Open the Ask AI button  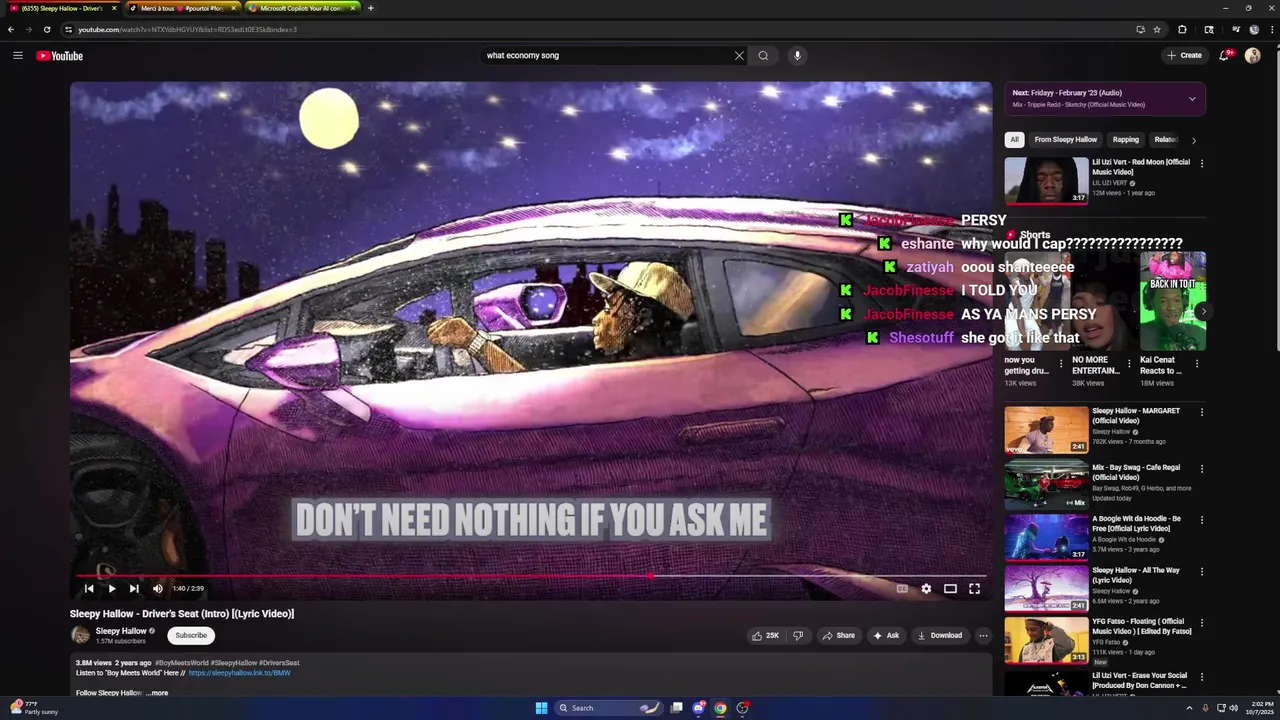886,635
